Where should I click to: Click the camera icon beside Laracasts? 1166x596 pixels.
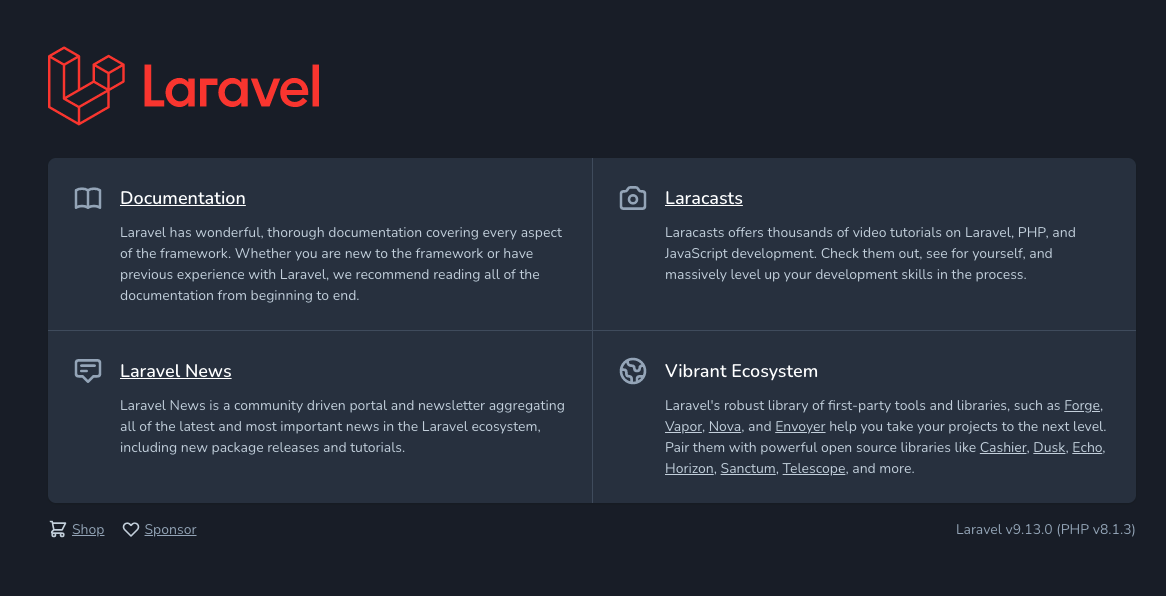(x=633, y=198)
